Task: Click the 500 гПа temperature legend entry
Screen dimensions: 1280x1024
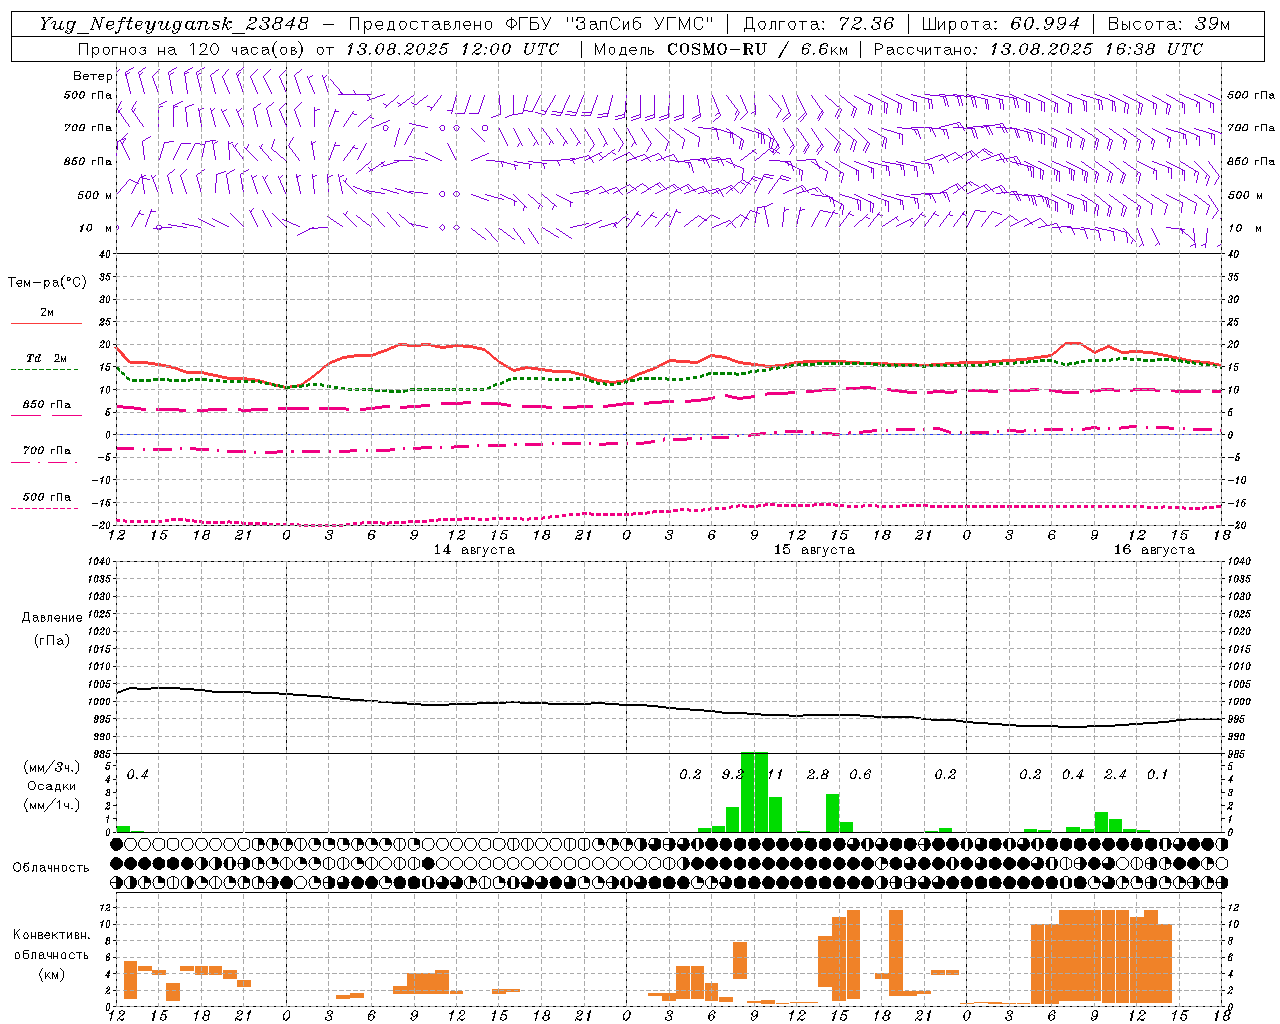Action: 46,497
